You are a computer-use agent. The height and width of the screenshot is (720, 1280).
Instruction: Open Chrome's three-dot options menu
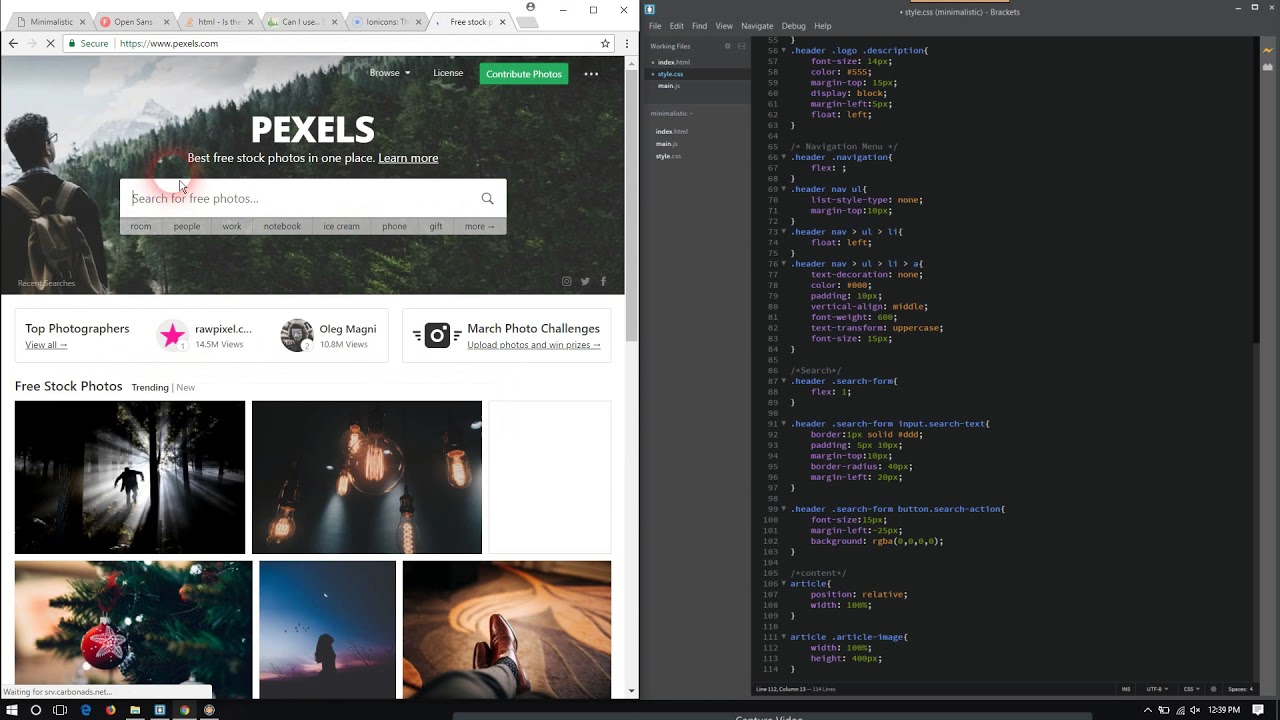[627, 43]
